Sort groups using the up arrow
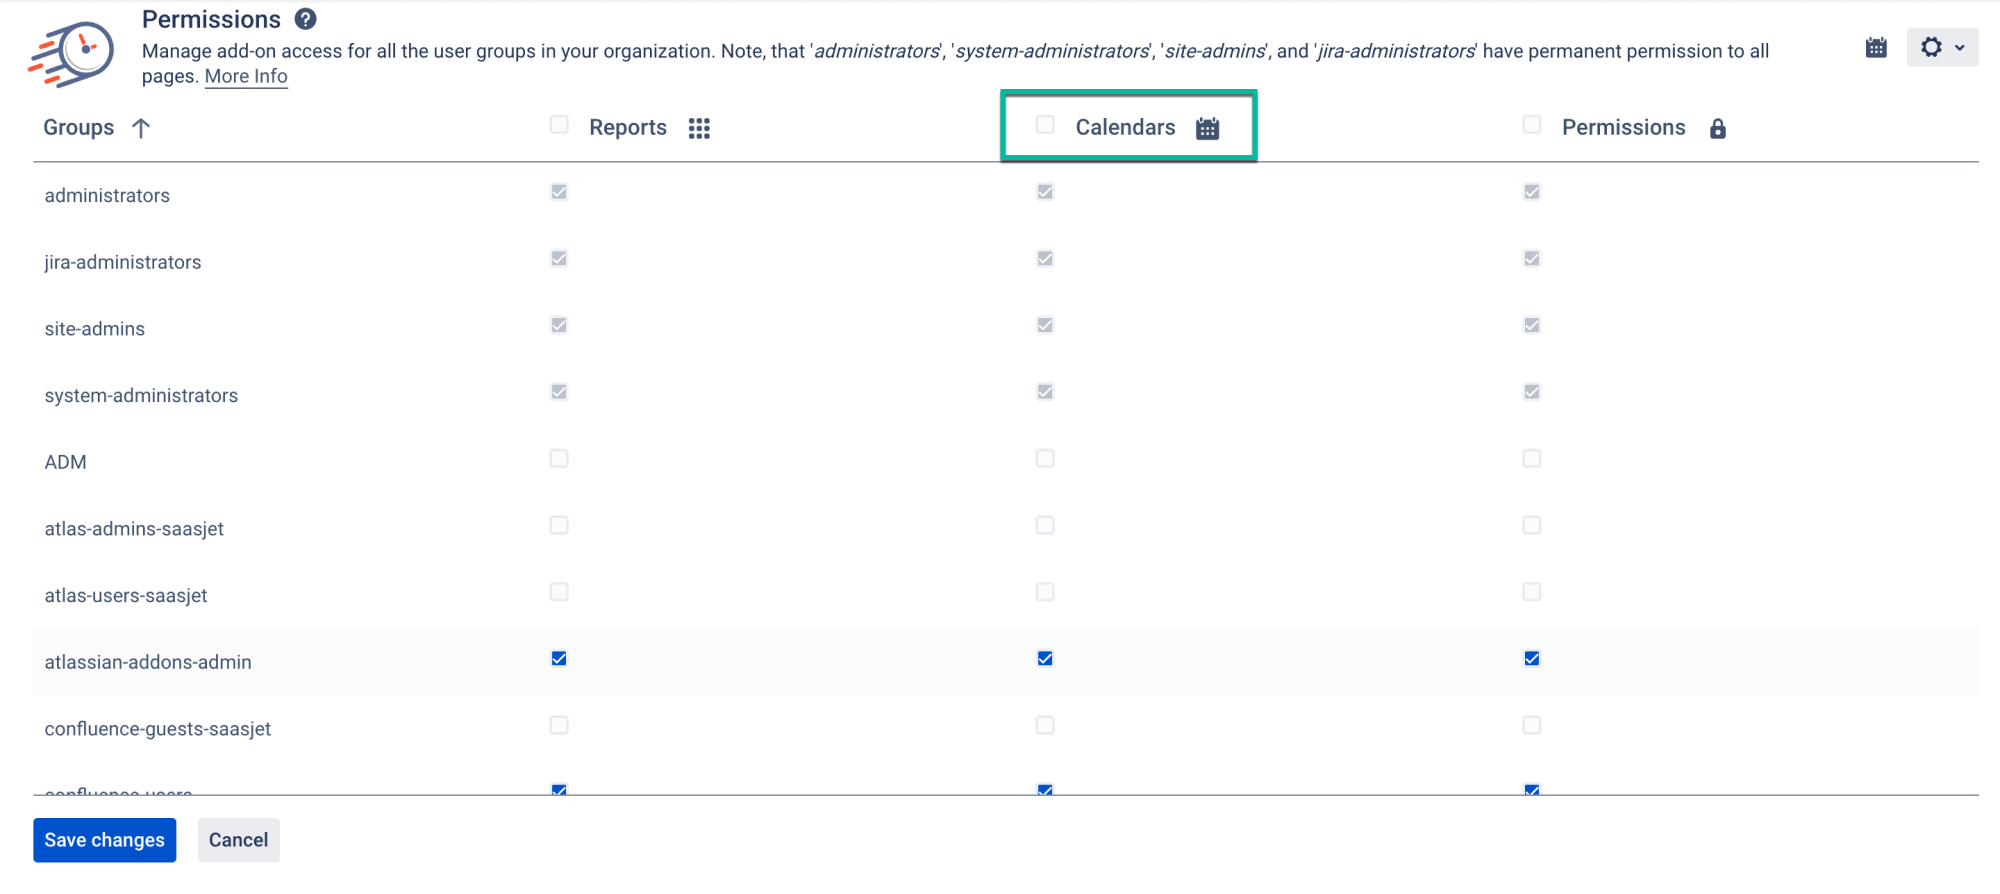The height and width of the screenshot is (894, 2000). tap(141, 128)
